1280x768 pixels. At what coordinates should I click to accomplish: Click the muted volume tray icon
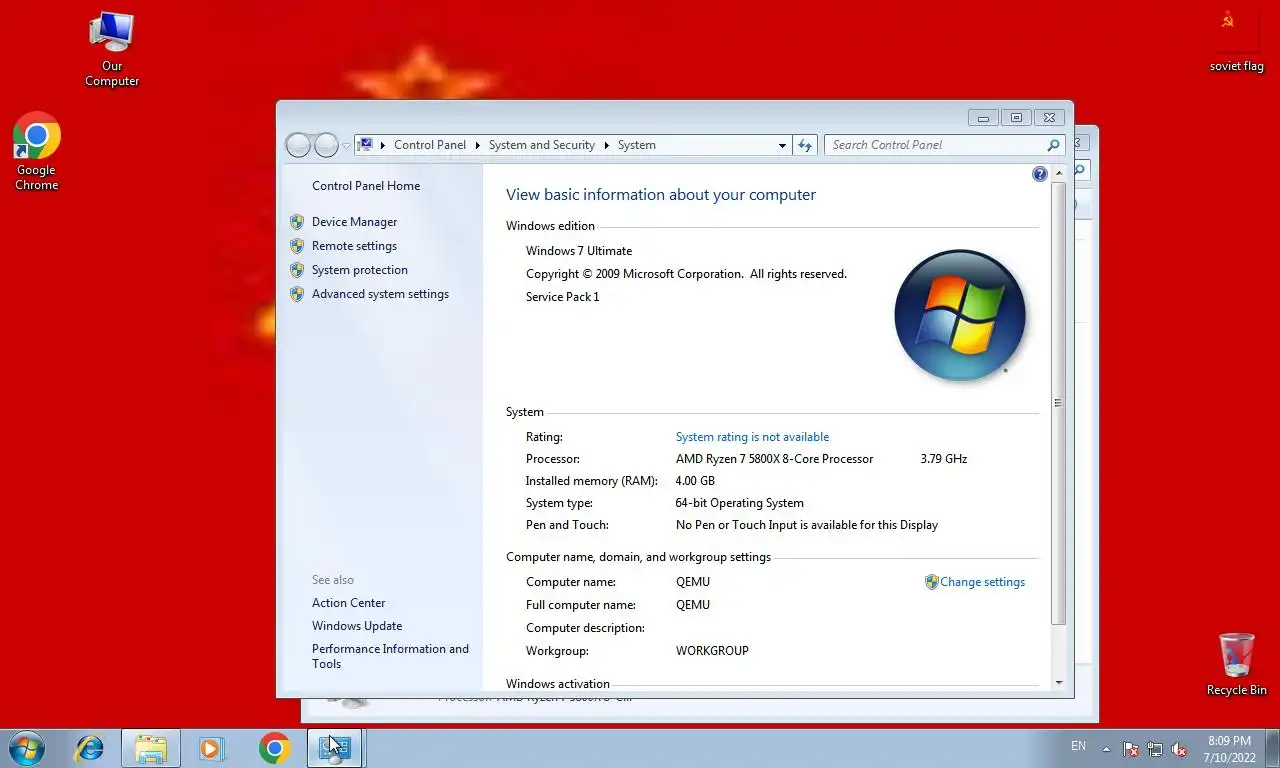pyautogui.click(x=1179, y=749)
